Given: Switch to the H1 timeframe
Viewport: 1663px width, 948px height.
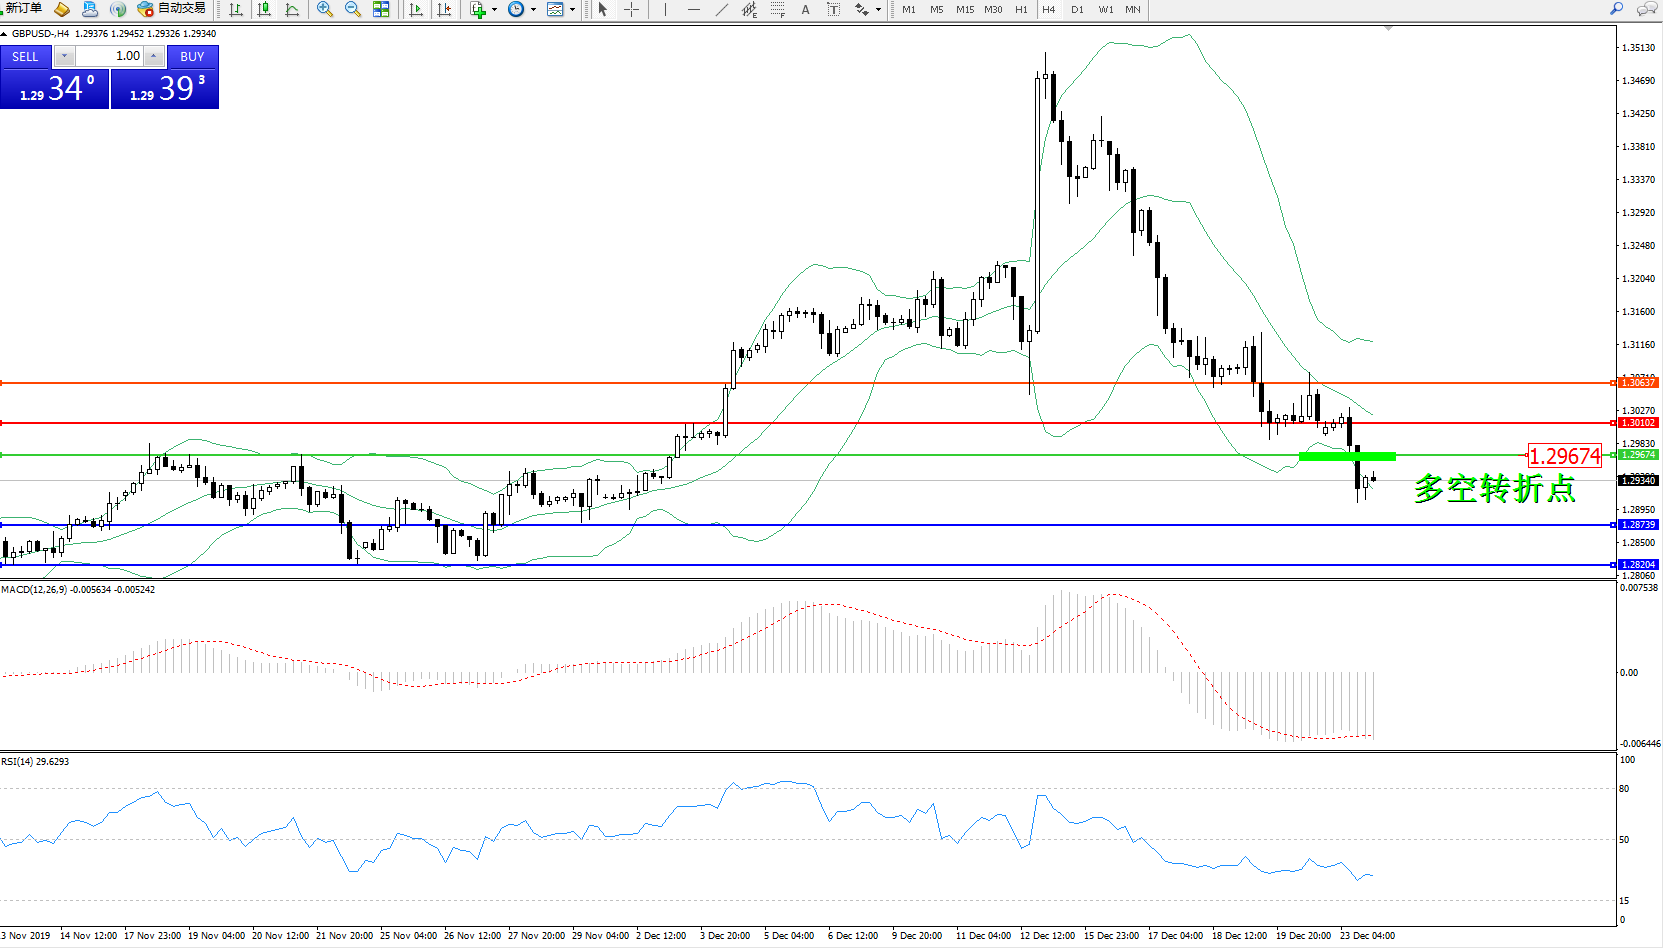Looking at the screenshot, I should point(1021,10).
